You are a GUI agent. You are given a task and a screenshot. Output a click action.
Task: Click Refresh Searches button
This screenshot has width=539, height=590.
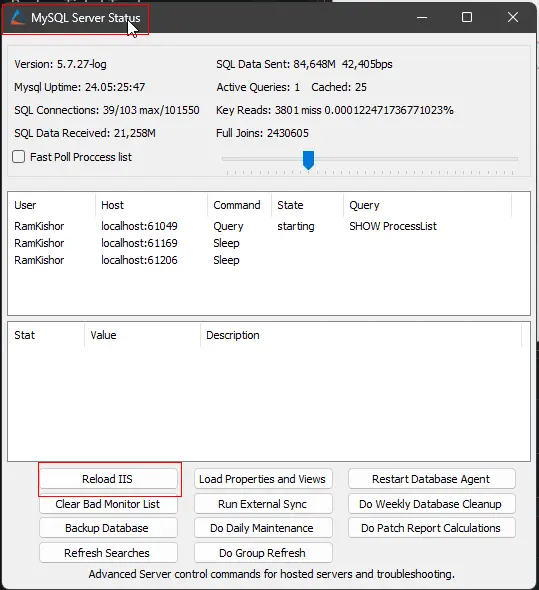point(108,553)
